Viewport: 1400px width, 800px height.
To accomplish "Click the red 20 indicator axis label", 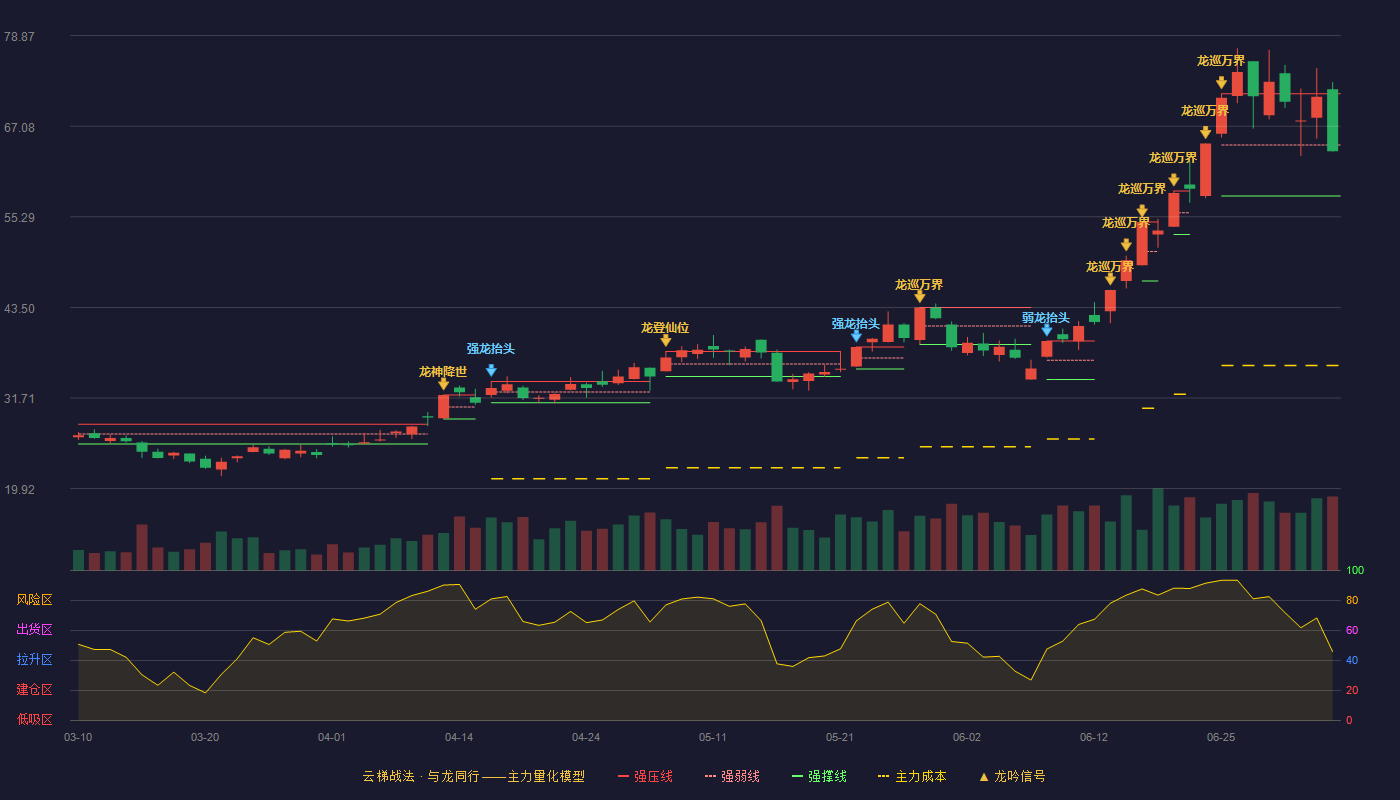I will (1352, 691).
